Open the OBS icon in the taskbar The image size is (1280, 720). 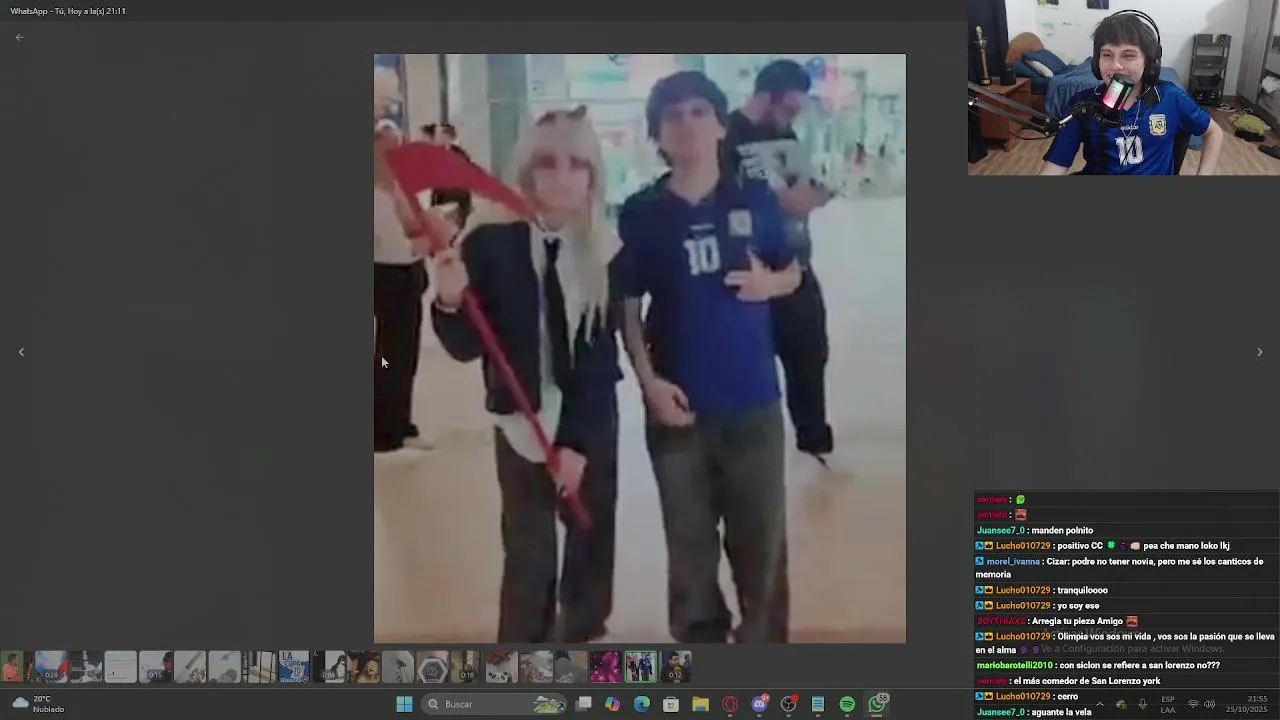[x=788, y=704]
